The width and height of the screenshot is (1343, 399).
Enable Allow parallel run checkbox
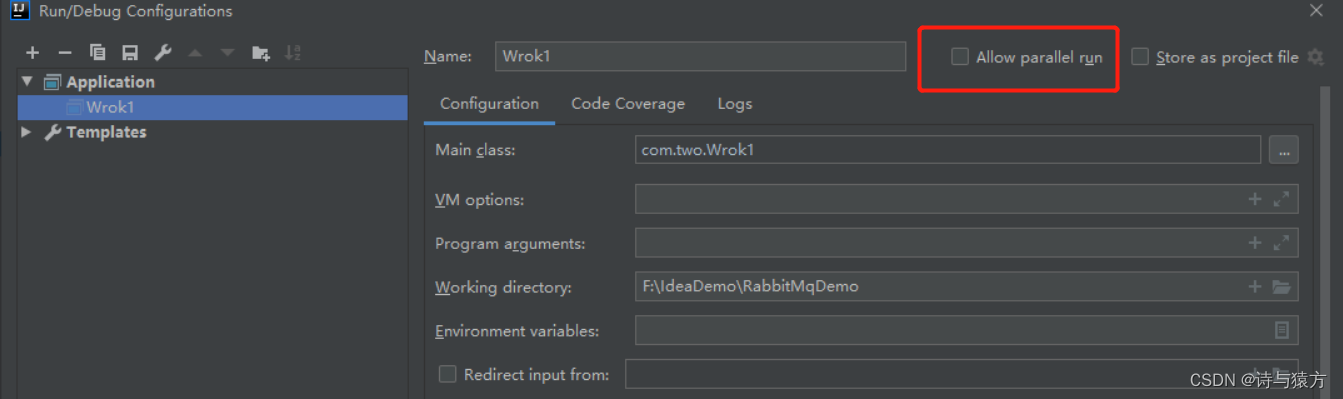(960, 57)
